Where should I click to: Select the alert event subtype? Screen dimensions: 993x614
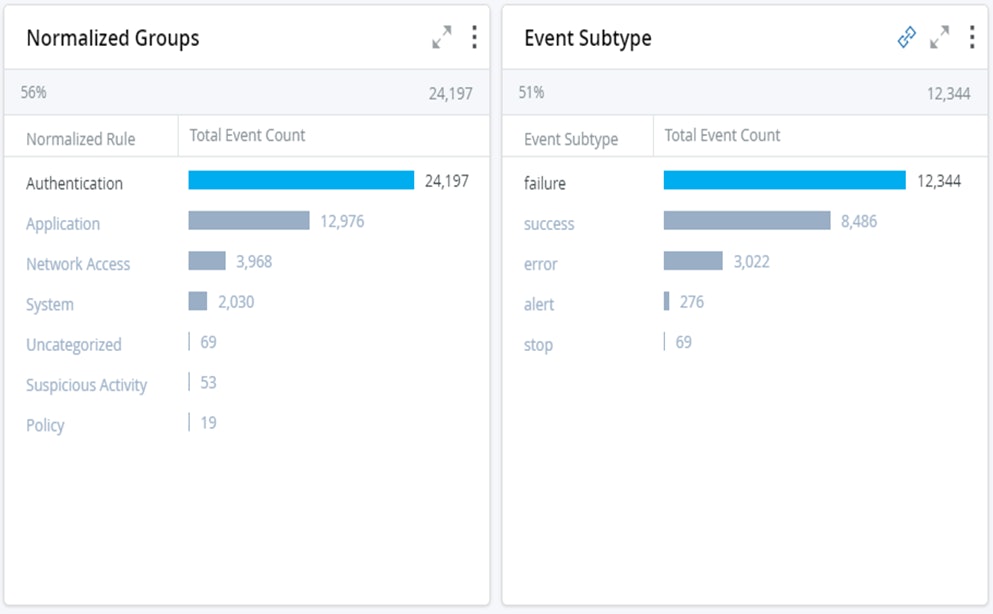coord(539,305)
